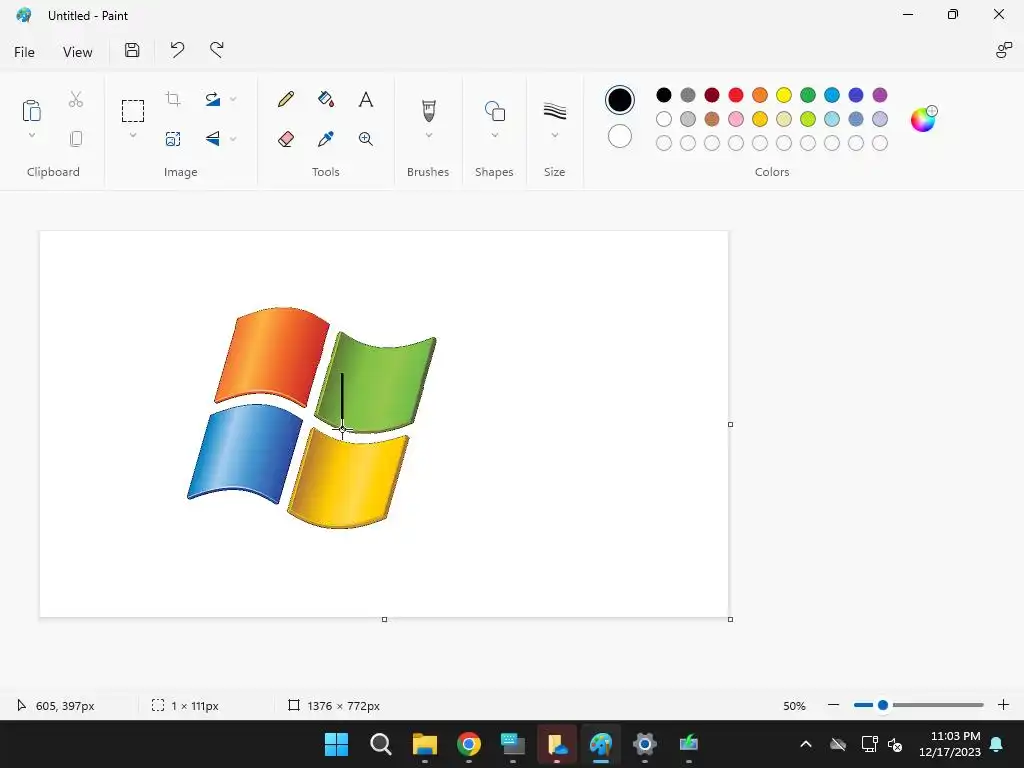This screenshot has height=768, width=1024.
Task: Click the share icon at top right
Action: pyautogui.click(x=1004, y=50)
